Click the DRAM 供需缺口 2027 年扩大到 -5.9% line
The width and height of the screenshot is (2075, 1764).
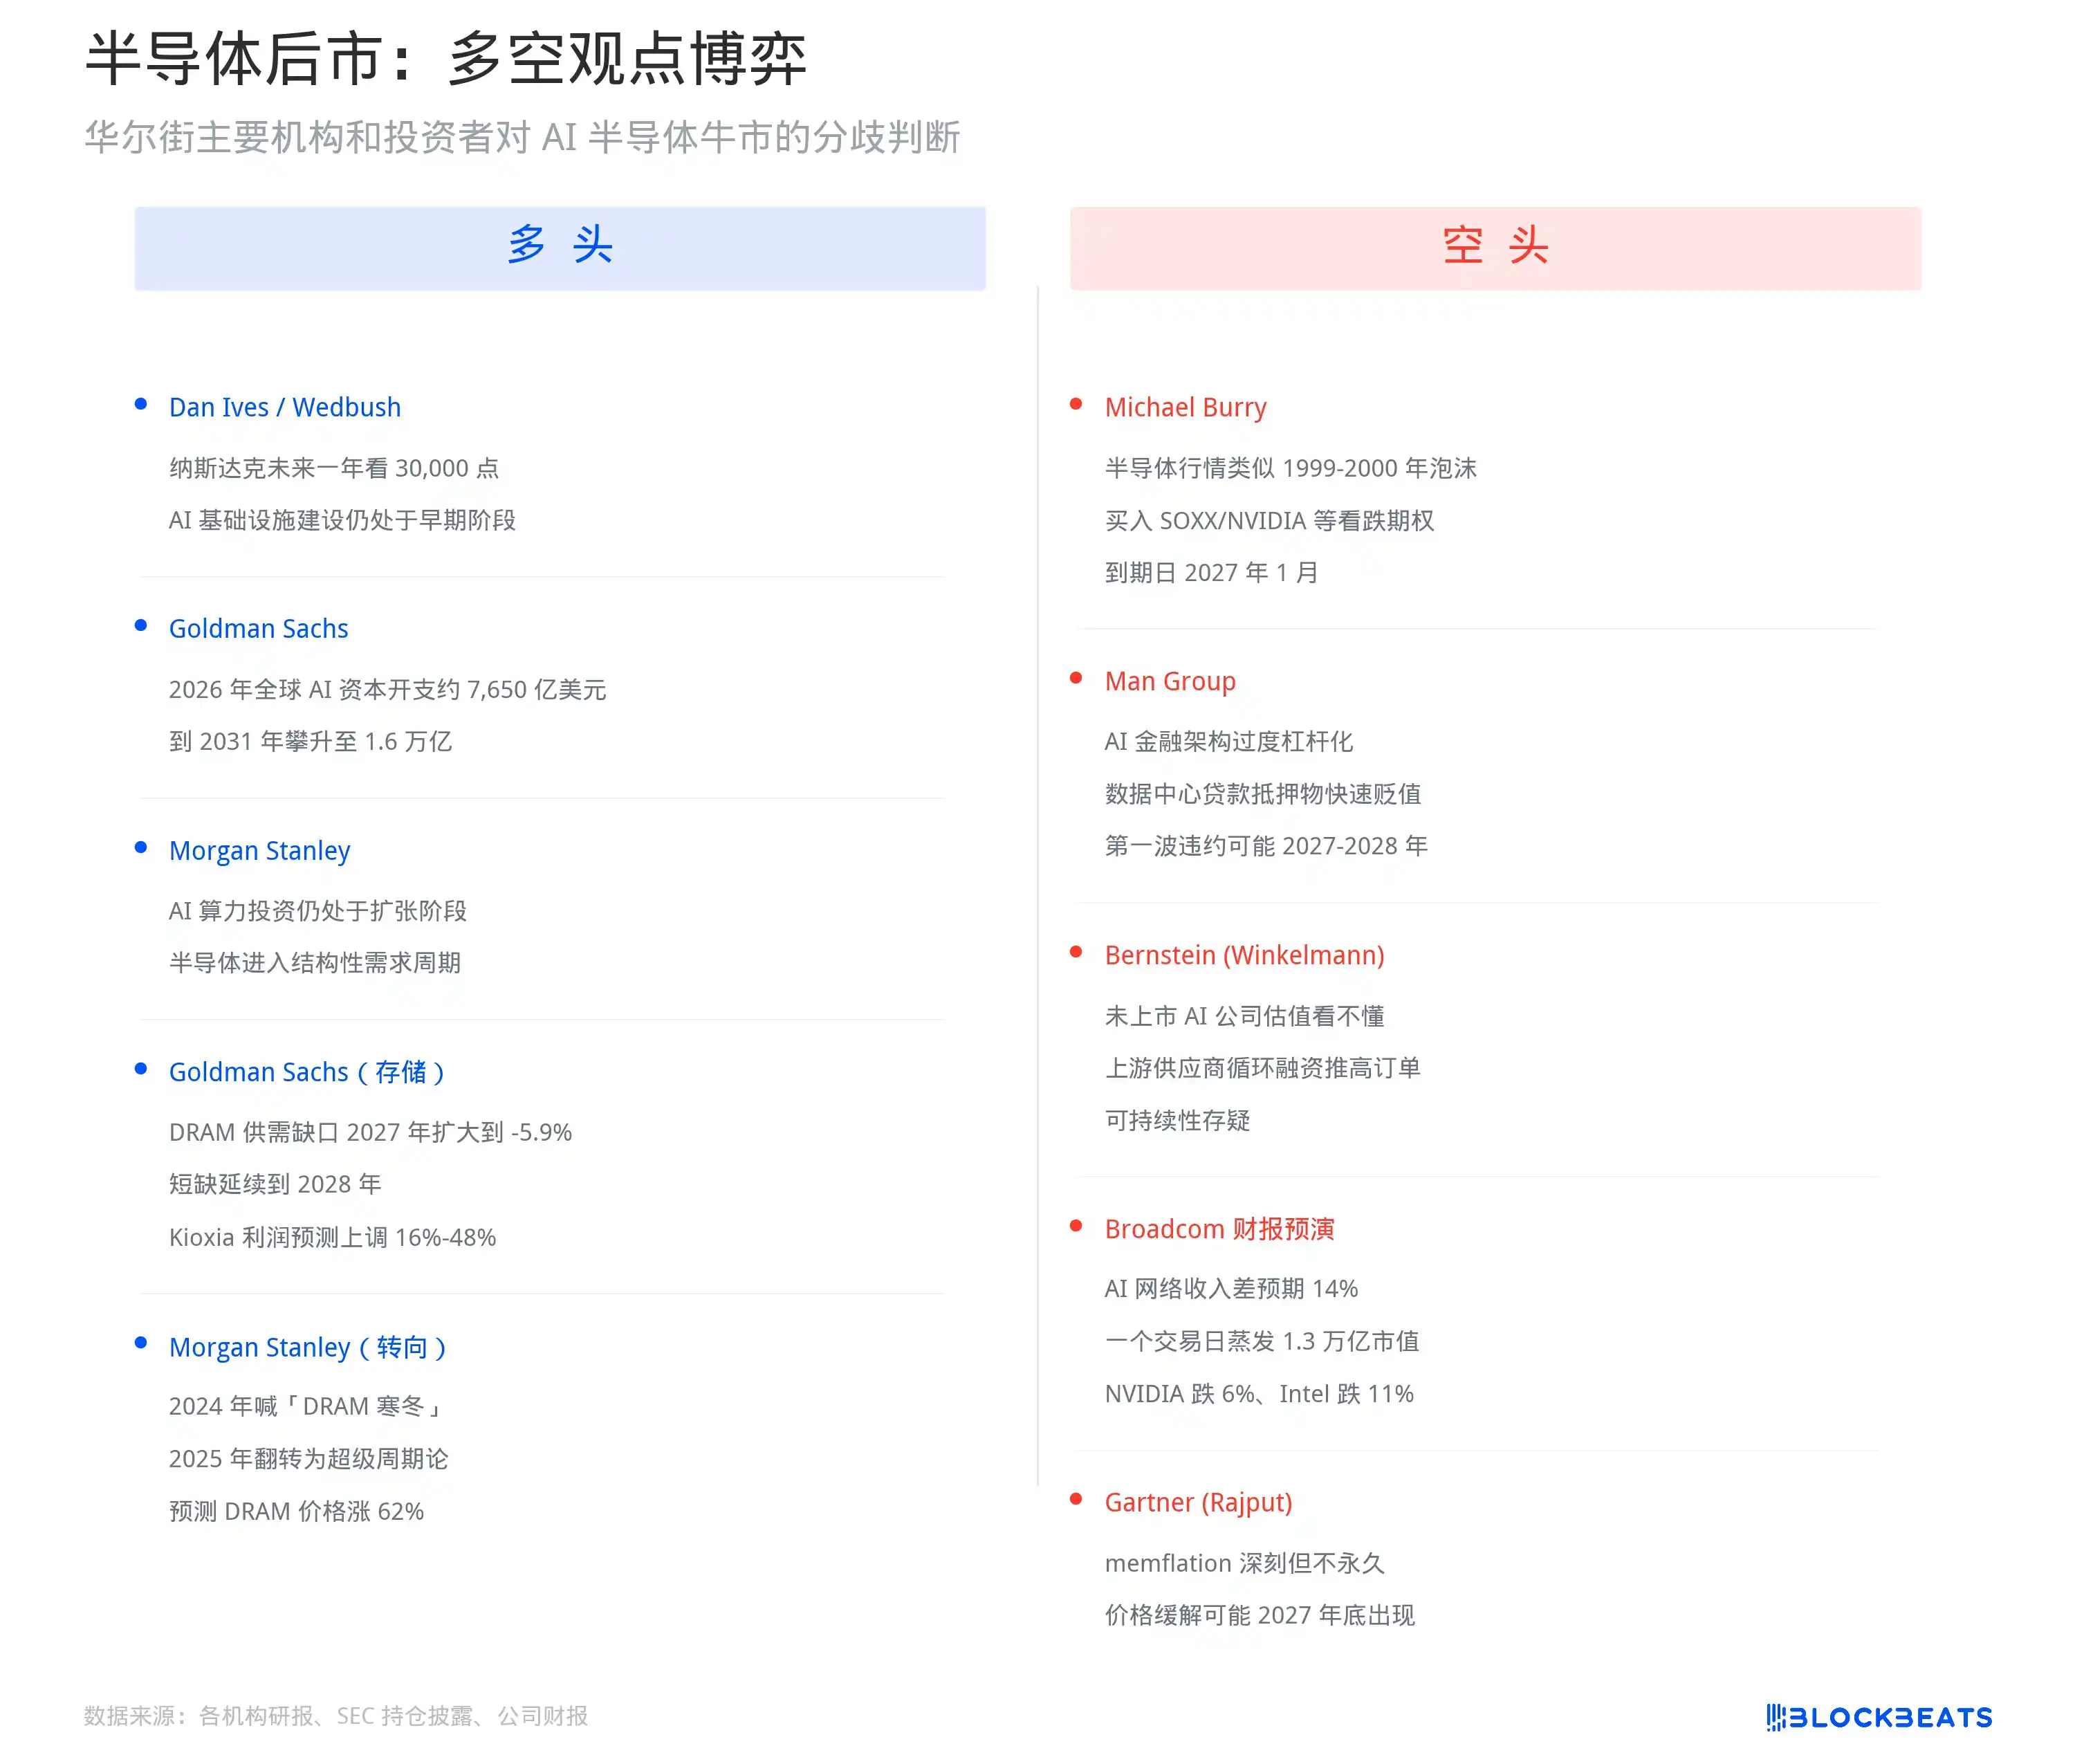point(370,1132)
